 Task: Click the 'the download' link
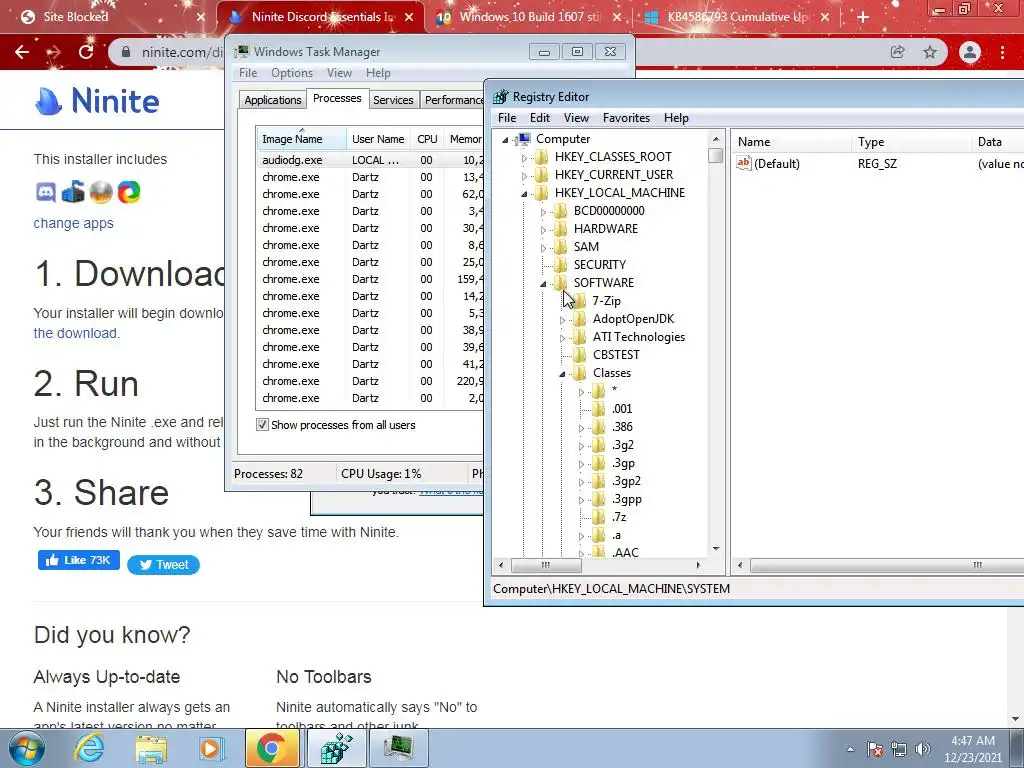pos(76,333)
